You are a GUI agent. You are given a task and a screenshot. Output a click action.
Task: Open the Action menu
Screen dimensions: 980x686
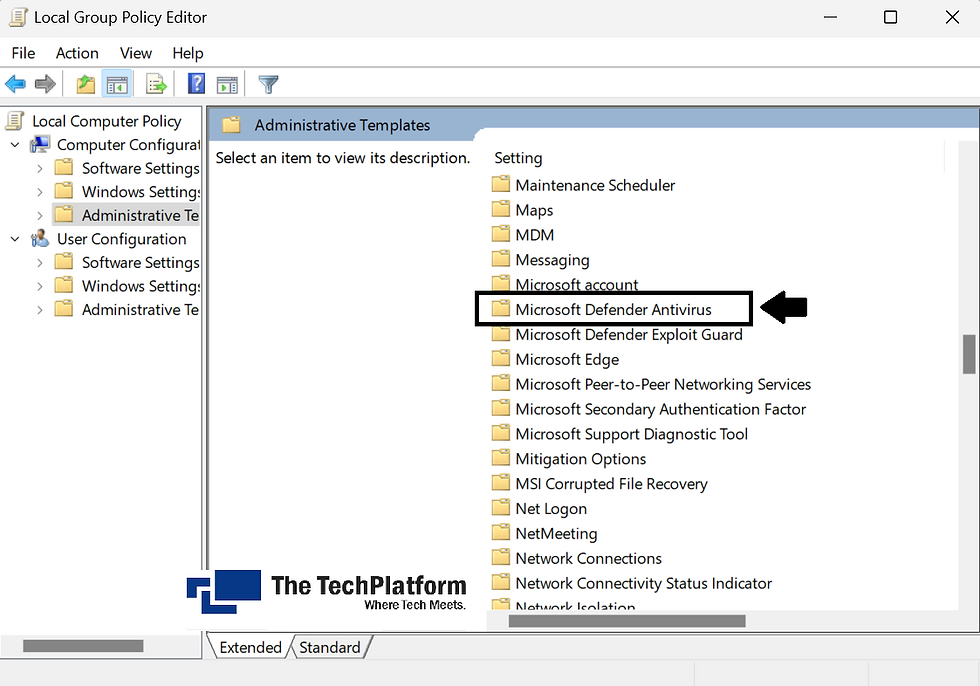click(x=77, y=53)
